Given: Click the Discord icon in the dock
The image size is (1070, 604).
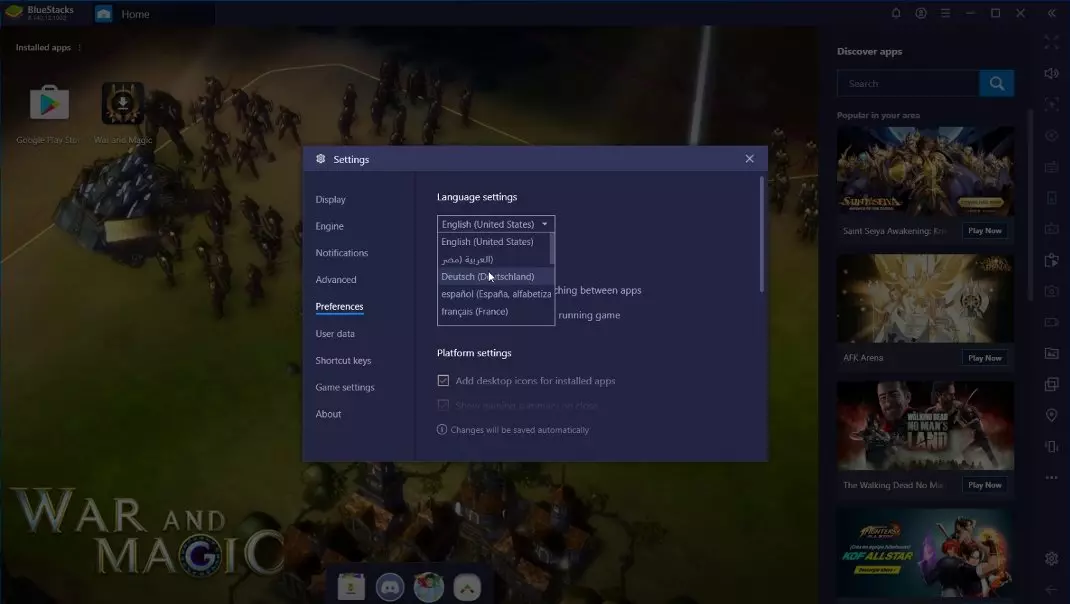Looking at the screenshot, I should tap(390, 587).
